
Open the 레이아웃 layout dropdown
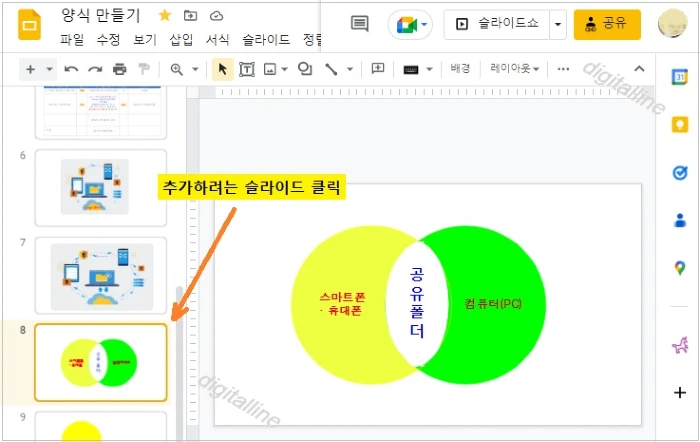514,68
